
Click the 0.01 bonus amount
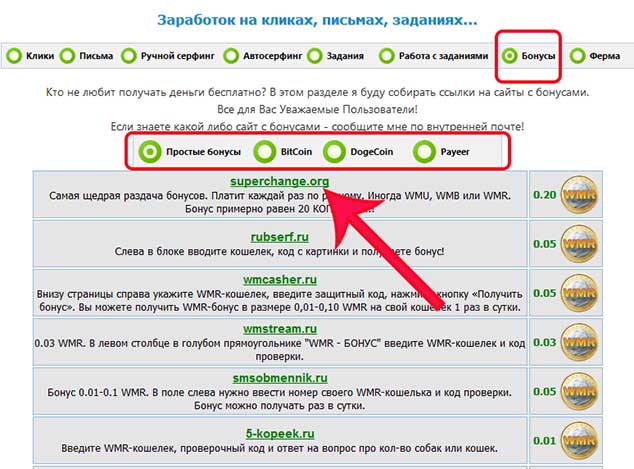pyautogui.click(x=545, y=441)
